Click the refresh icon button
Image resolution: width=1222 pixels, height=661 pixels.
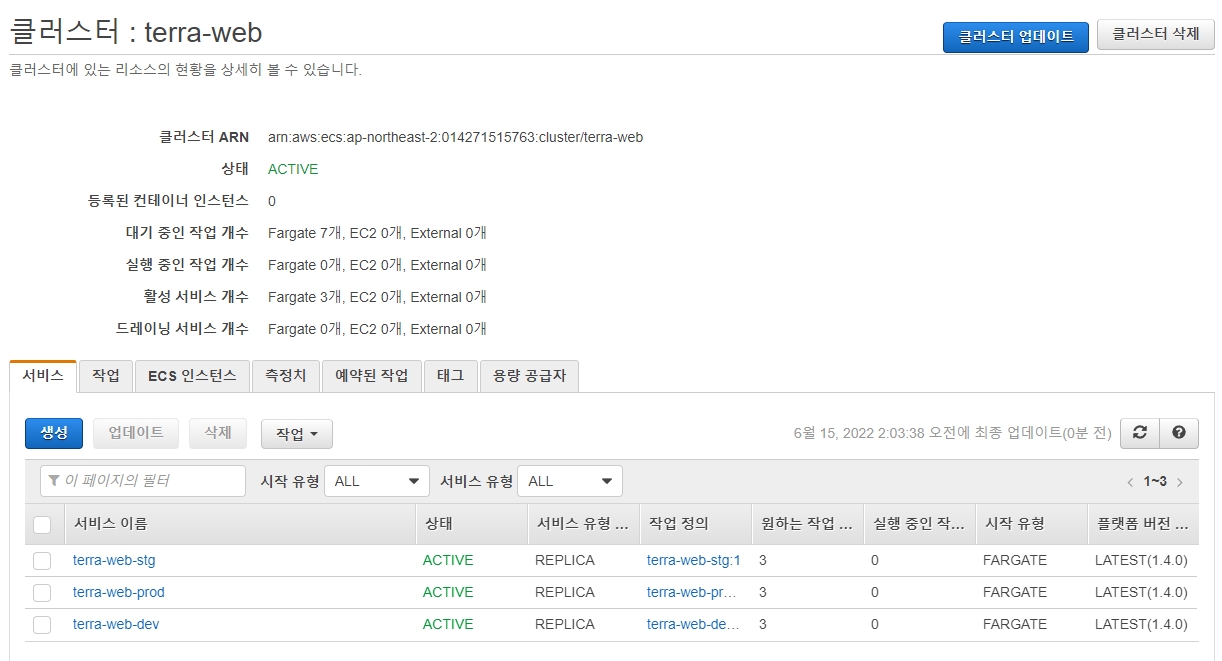coord(1139,432)
